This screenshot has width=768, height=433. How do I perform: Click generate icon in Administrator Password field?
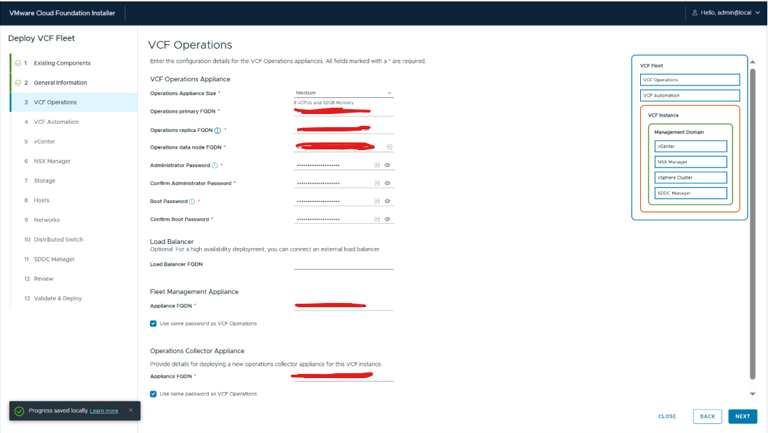377,165
